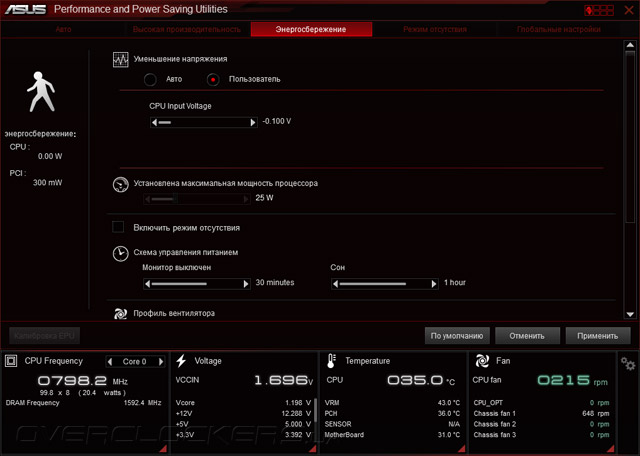Select next core after Core 0
Viewport: 640px width, 456px height.
[x=161, y=362]
